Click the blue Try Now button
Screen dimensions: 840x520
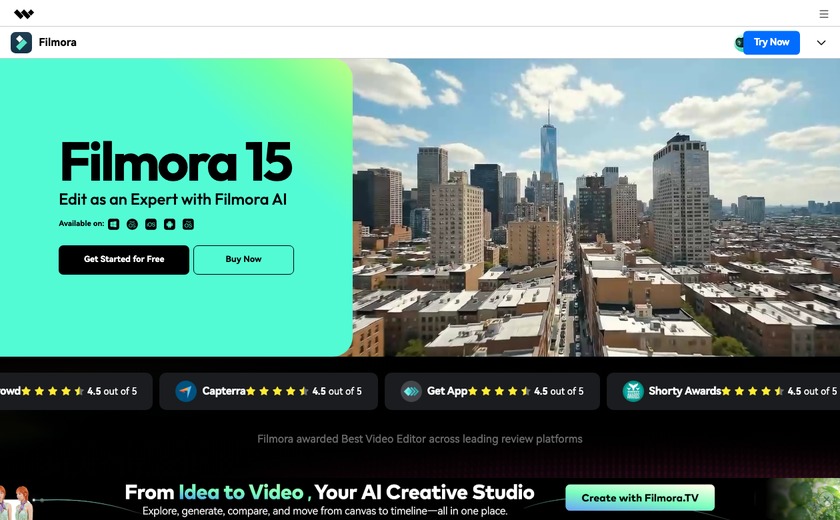771,42
